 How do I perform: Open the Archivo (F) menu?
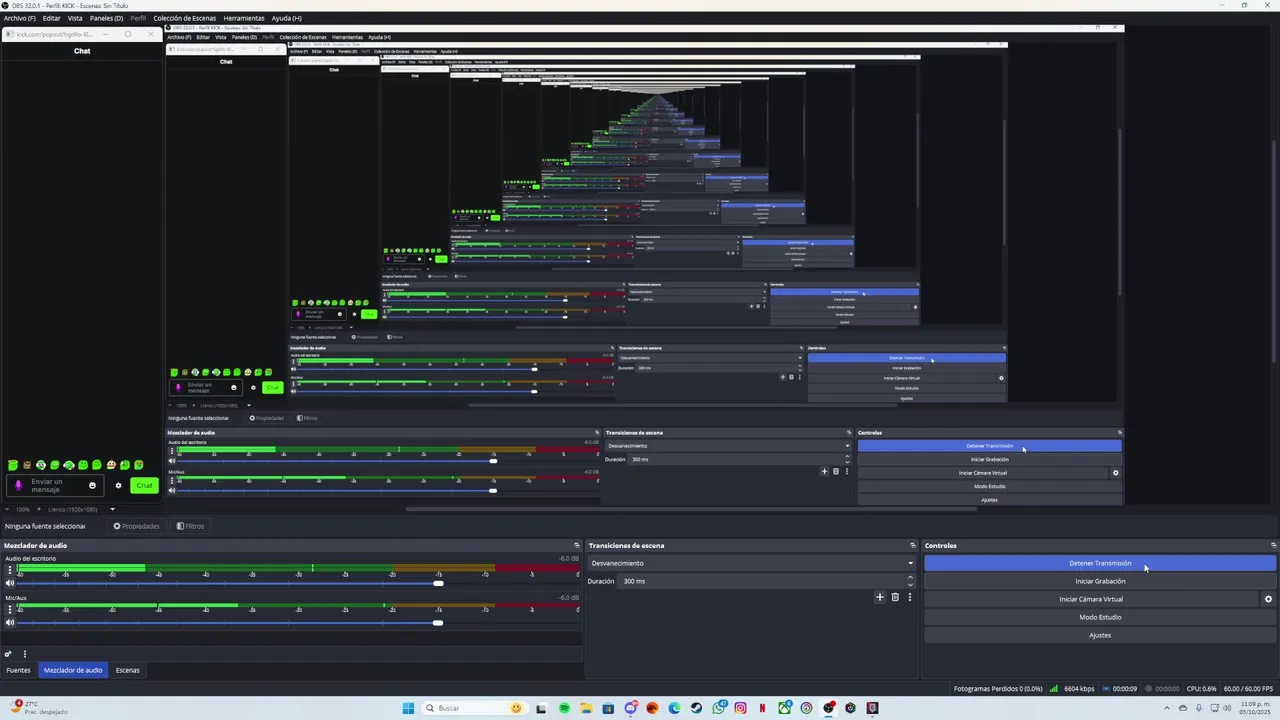pos(19,18)
